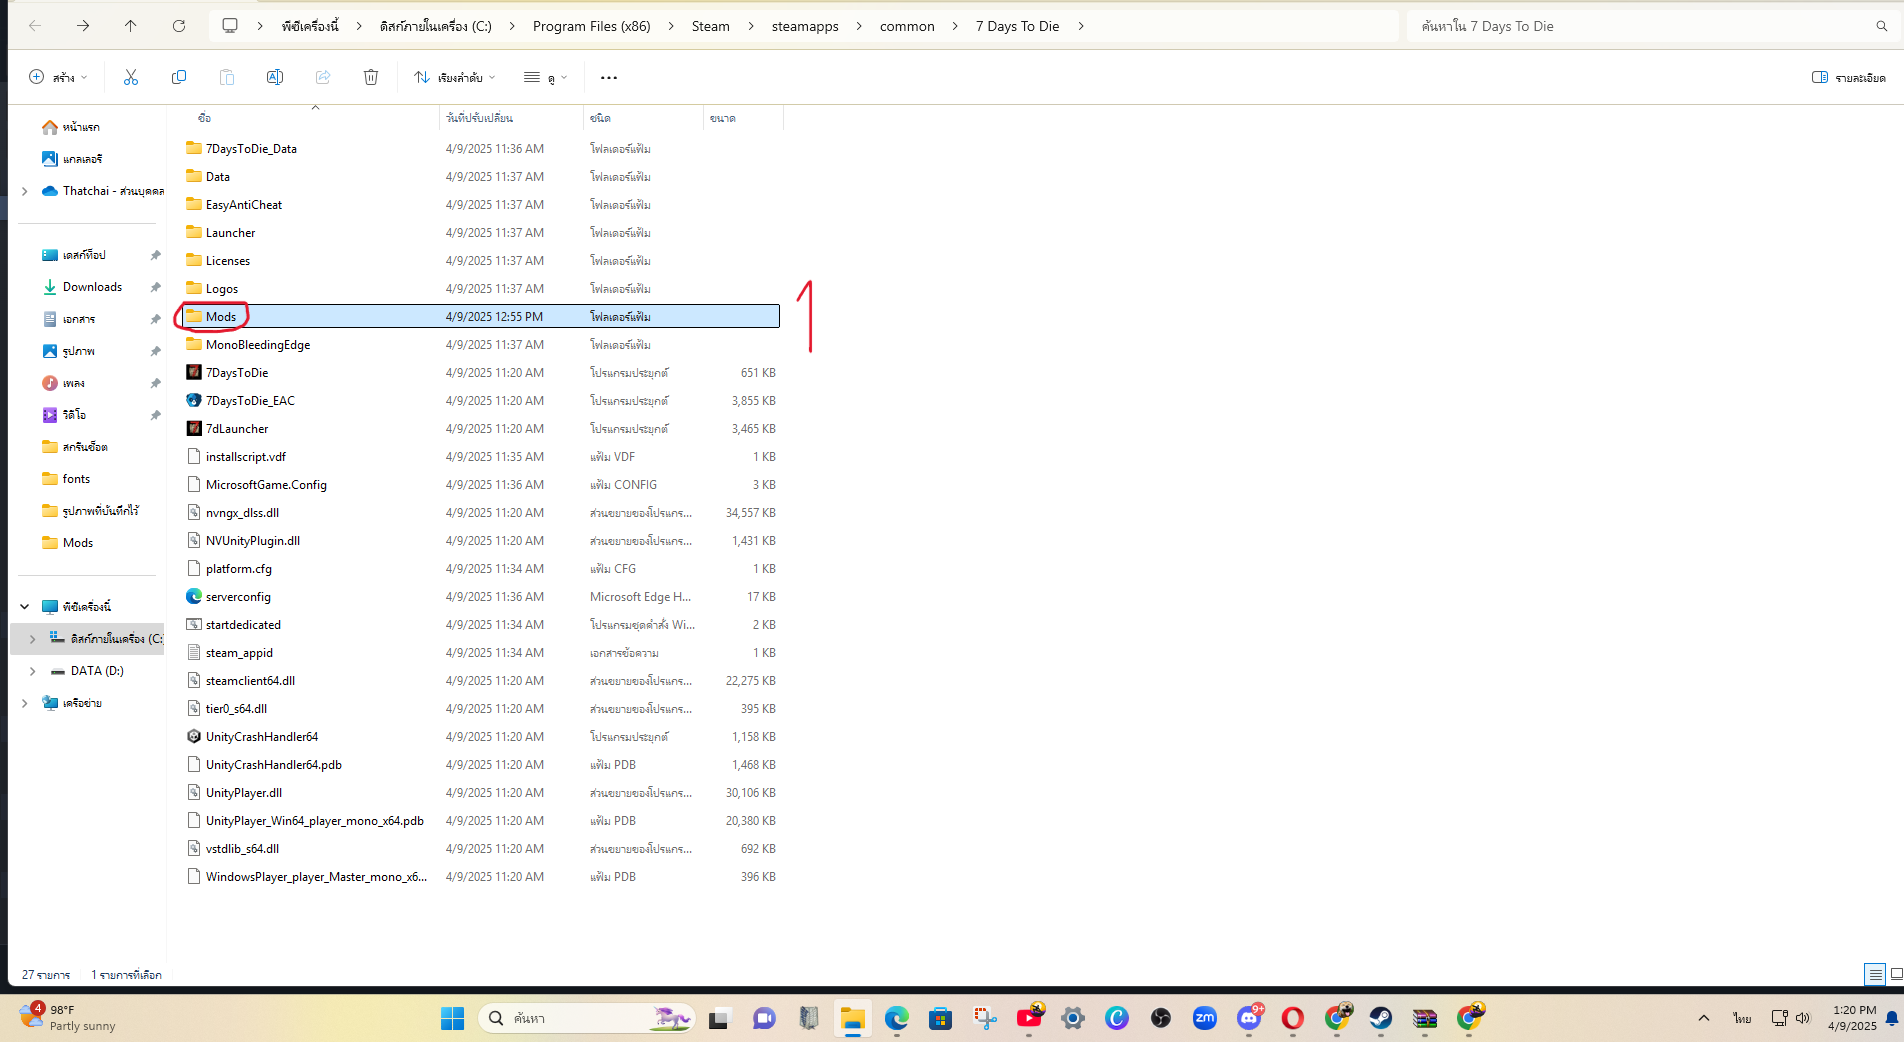Image resolution: width=1904 pixels, height=1042 pixels.
Task: Show hidden system tray icons
Action: [1704, 1018]
